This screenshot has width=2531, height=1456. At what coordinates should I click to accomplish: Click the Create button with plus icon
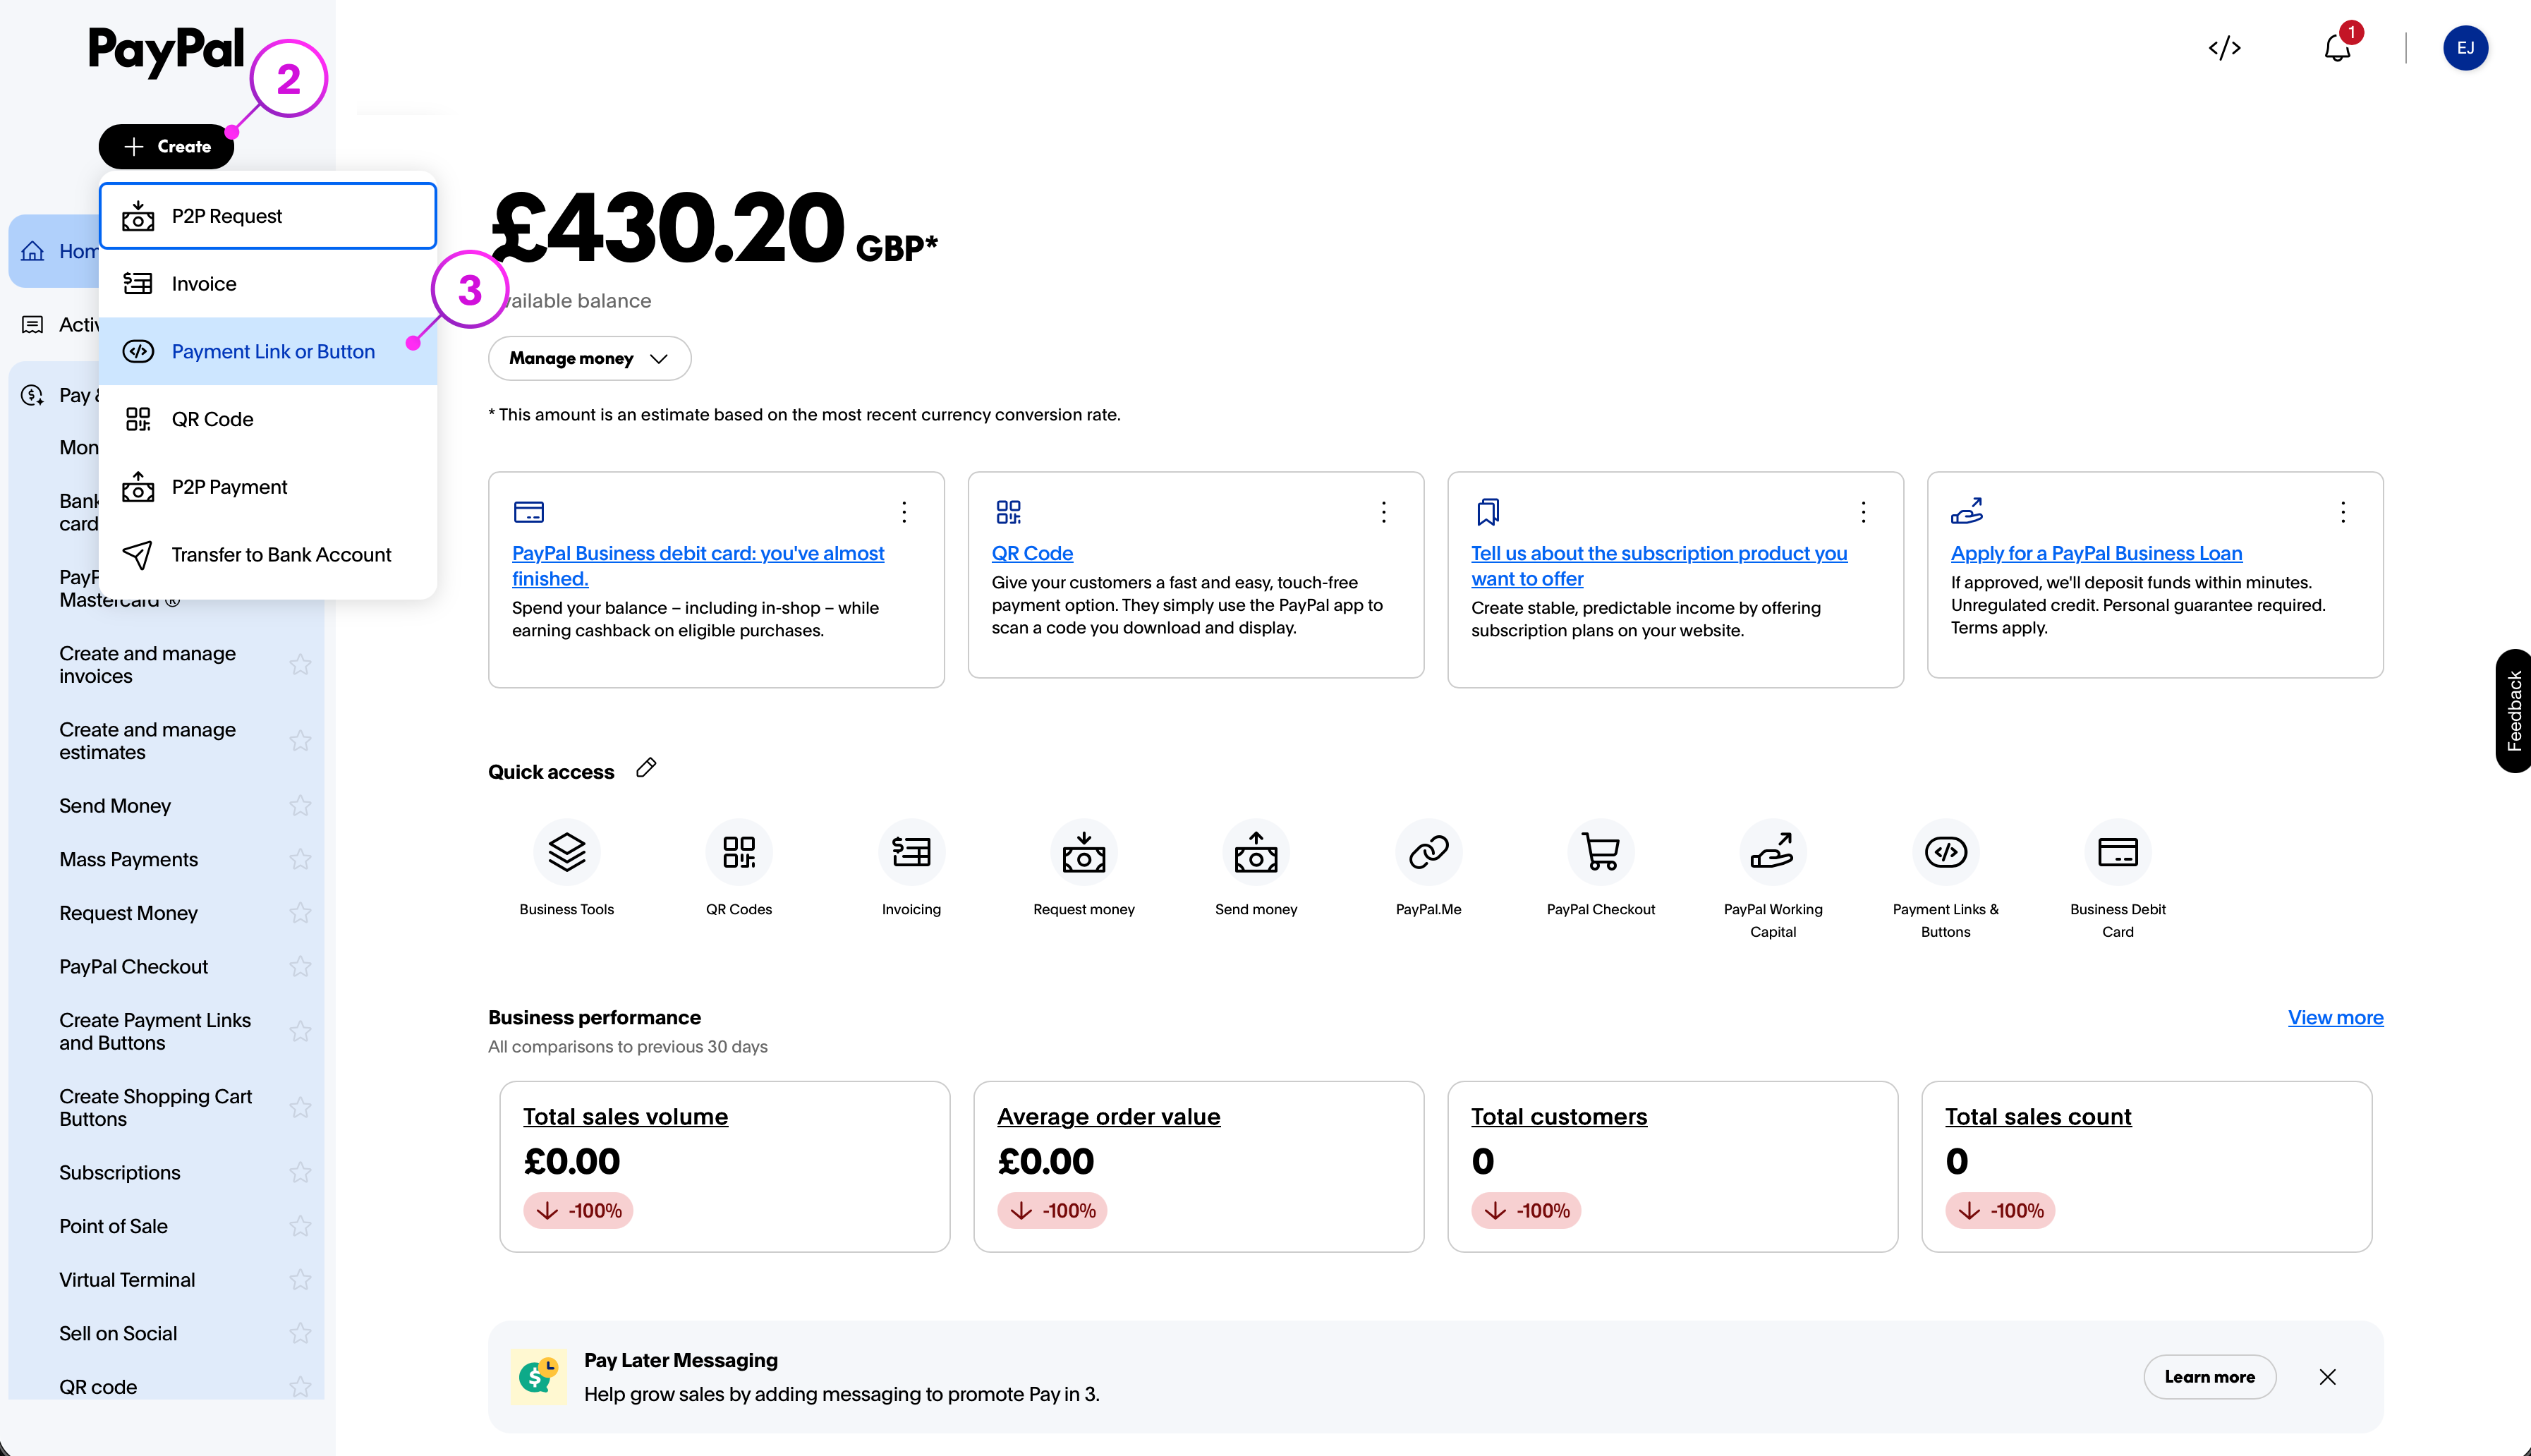[x=166, y=146]
